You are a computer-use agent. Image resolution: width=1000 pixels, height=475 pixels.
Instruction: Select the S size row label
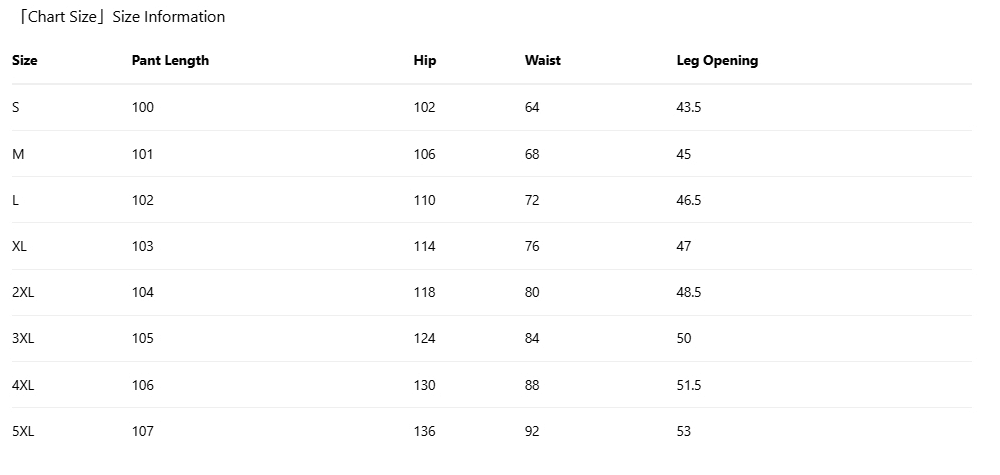point(16,107)
